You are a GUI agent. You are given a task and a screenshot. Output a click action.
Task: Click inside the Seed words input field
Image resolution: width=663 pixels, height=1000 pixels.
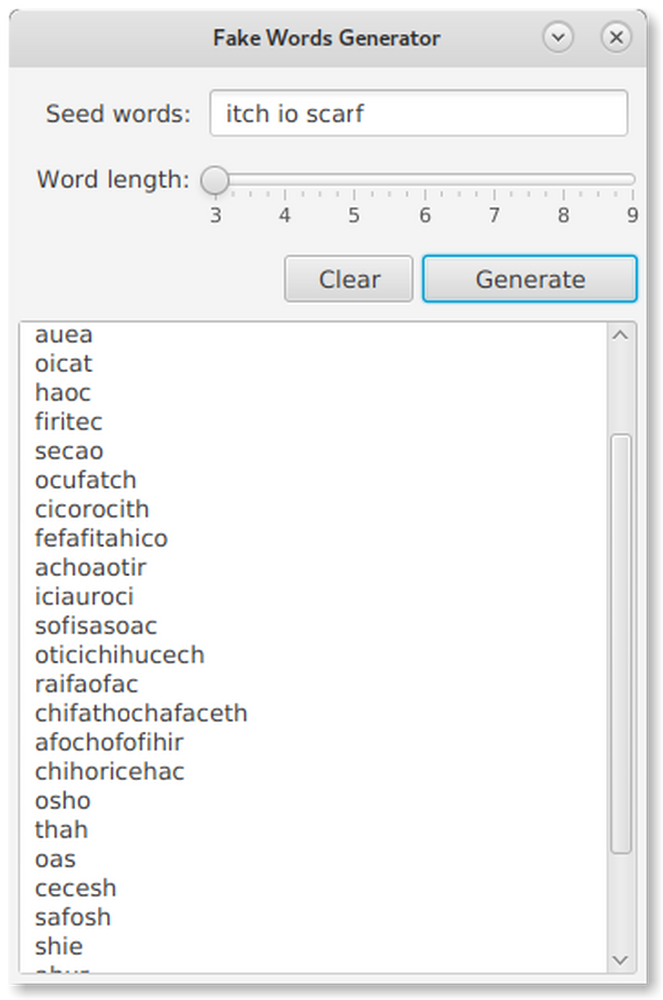click(417, 113)
